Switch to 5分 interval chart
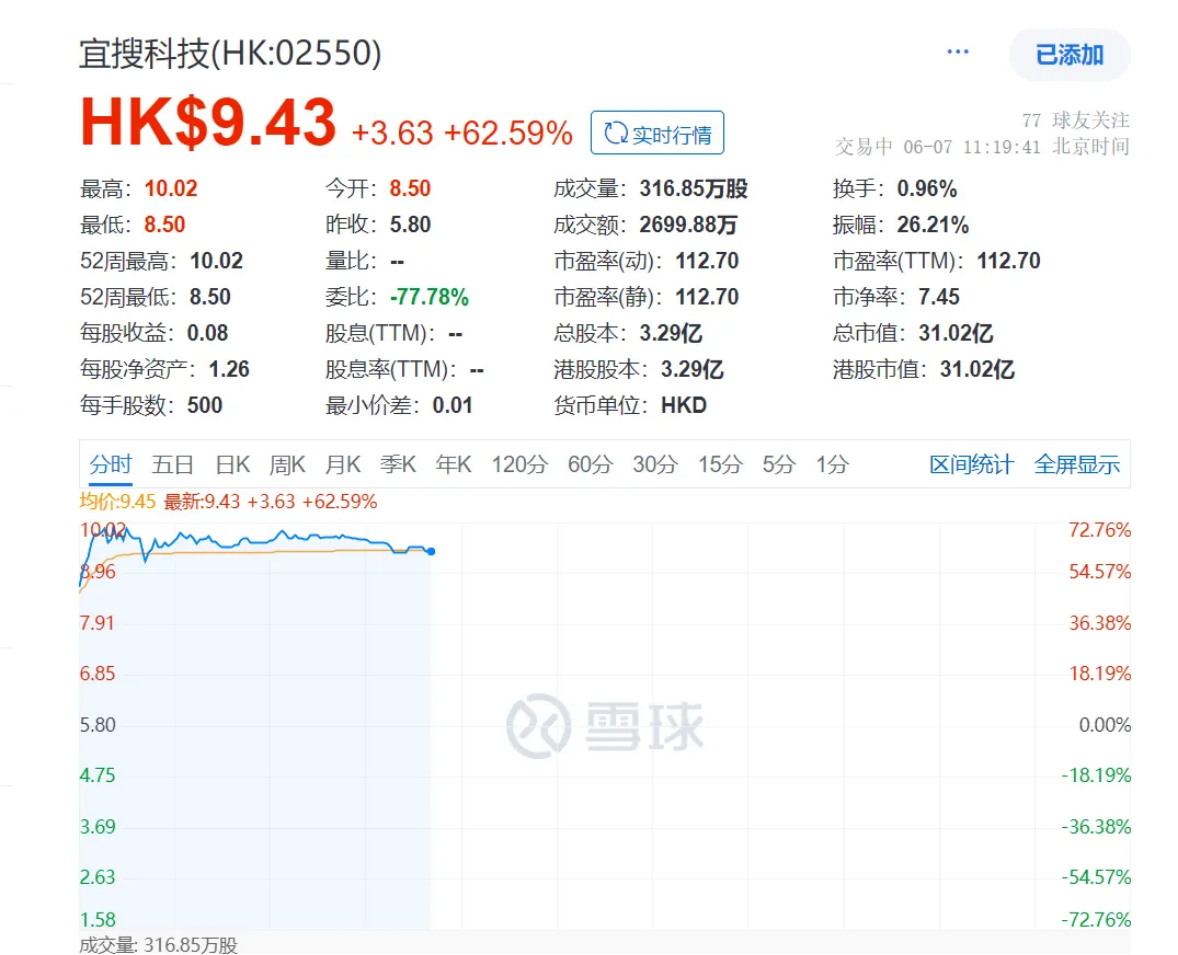1178x955 pixels. (778, 465)
